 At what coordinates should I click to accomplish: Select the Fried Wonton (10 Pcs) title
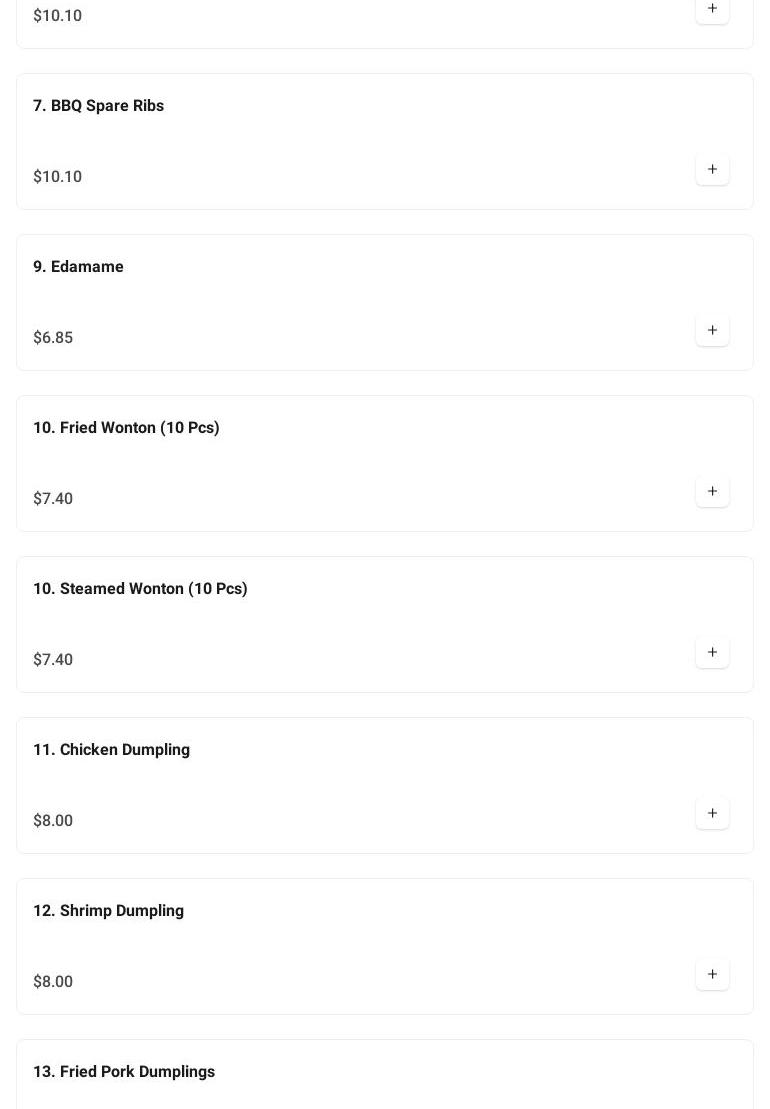coord(126,428)
